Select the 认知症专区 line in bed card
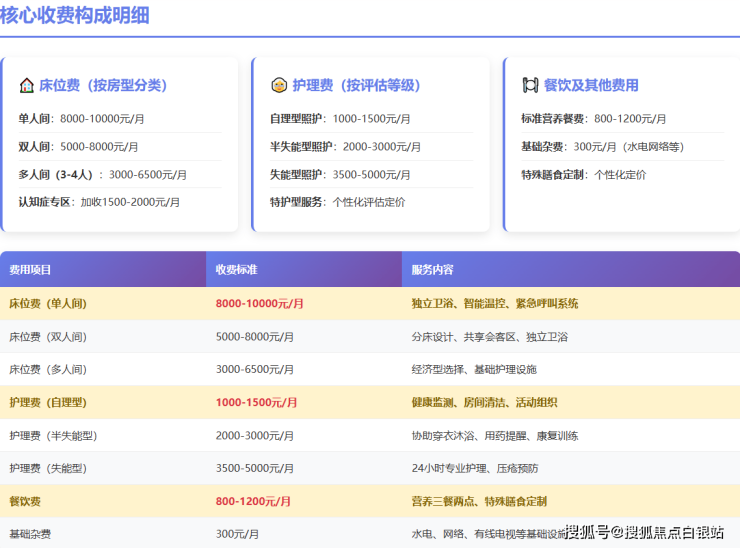This screenshot has width=740, height=548. [98, 202]
